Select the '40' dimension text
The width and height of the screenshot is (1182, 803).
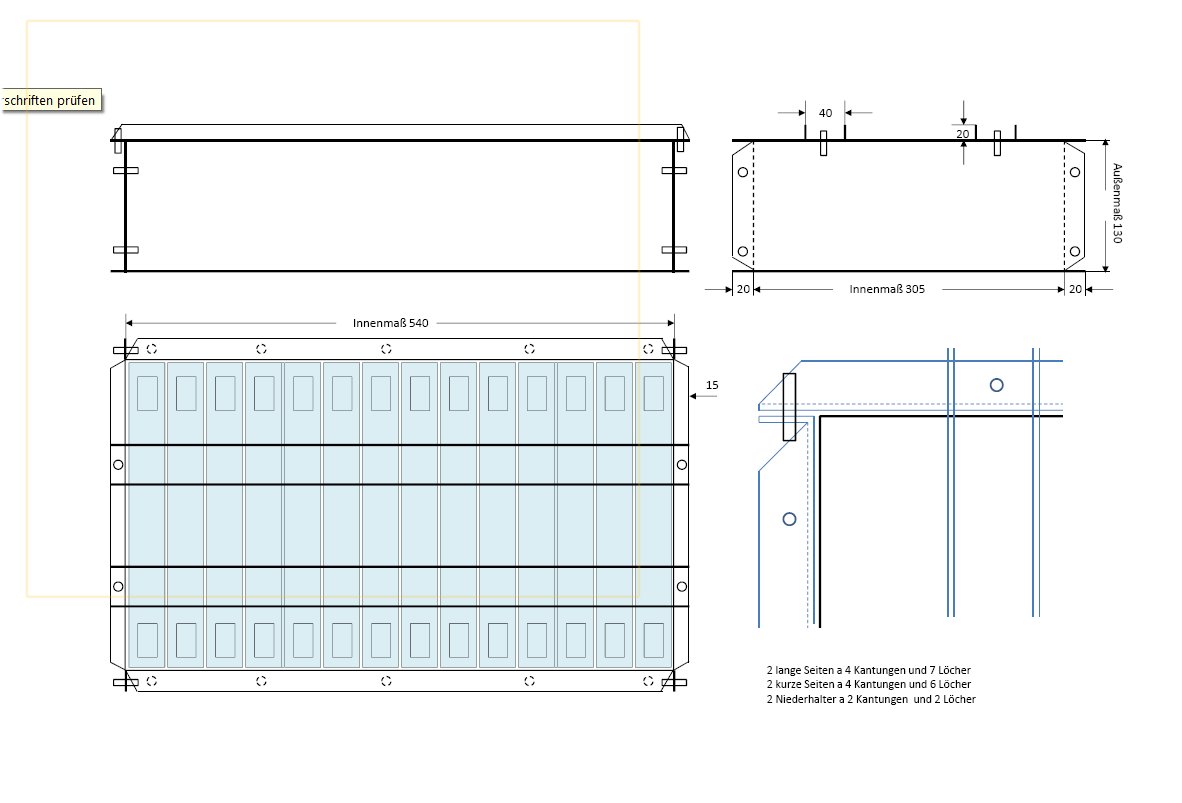[x=825, y=113]
